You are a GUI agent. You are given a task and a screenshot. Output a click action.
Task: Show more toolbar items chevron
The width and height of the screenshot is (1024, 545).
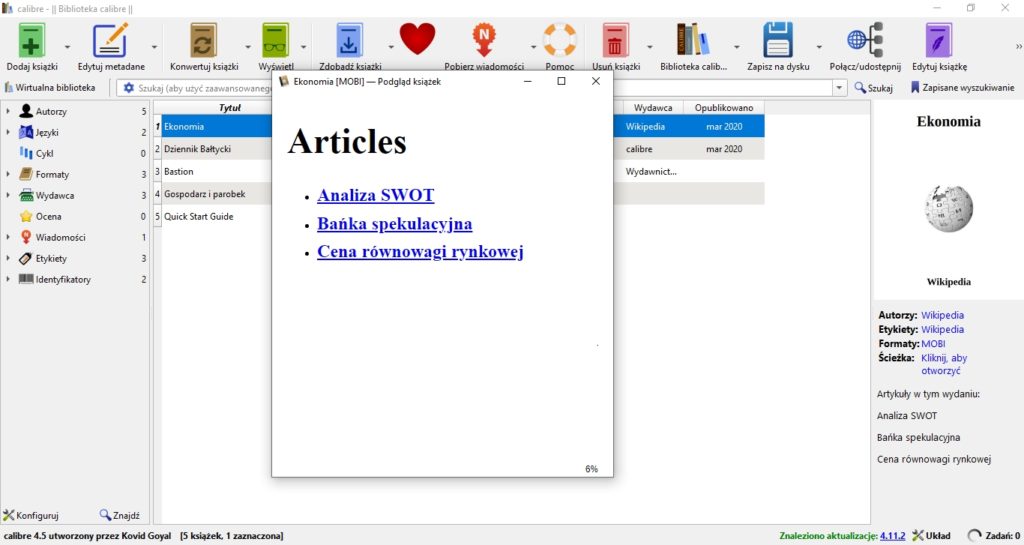(x=1018, y=47)
